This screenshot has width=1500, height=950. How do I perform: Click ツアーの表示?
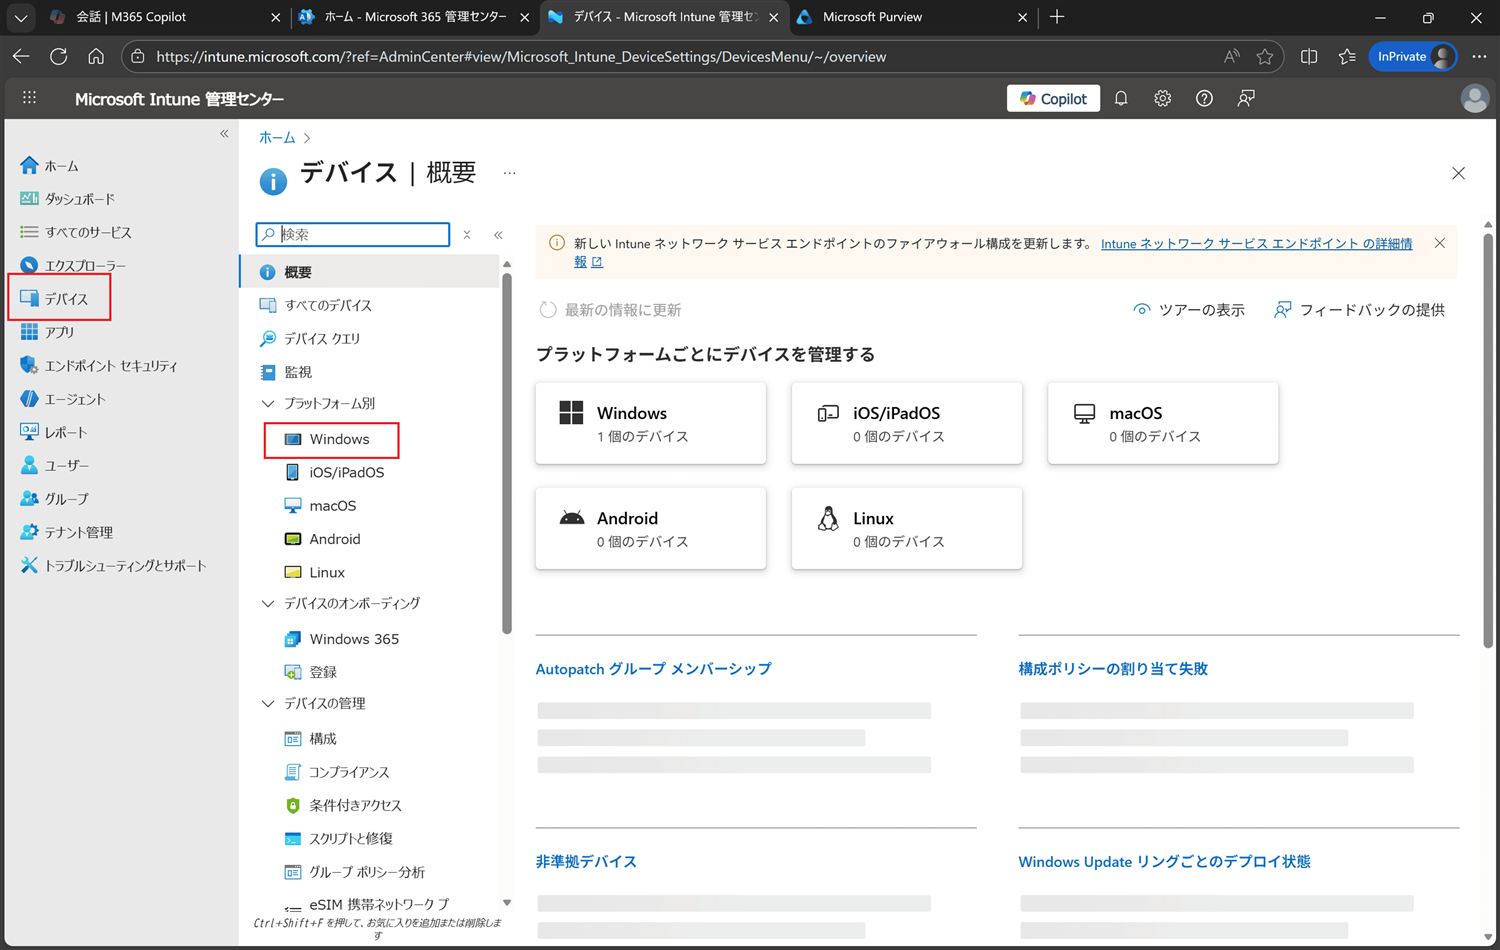1189,310
